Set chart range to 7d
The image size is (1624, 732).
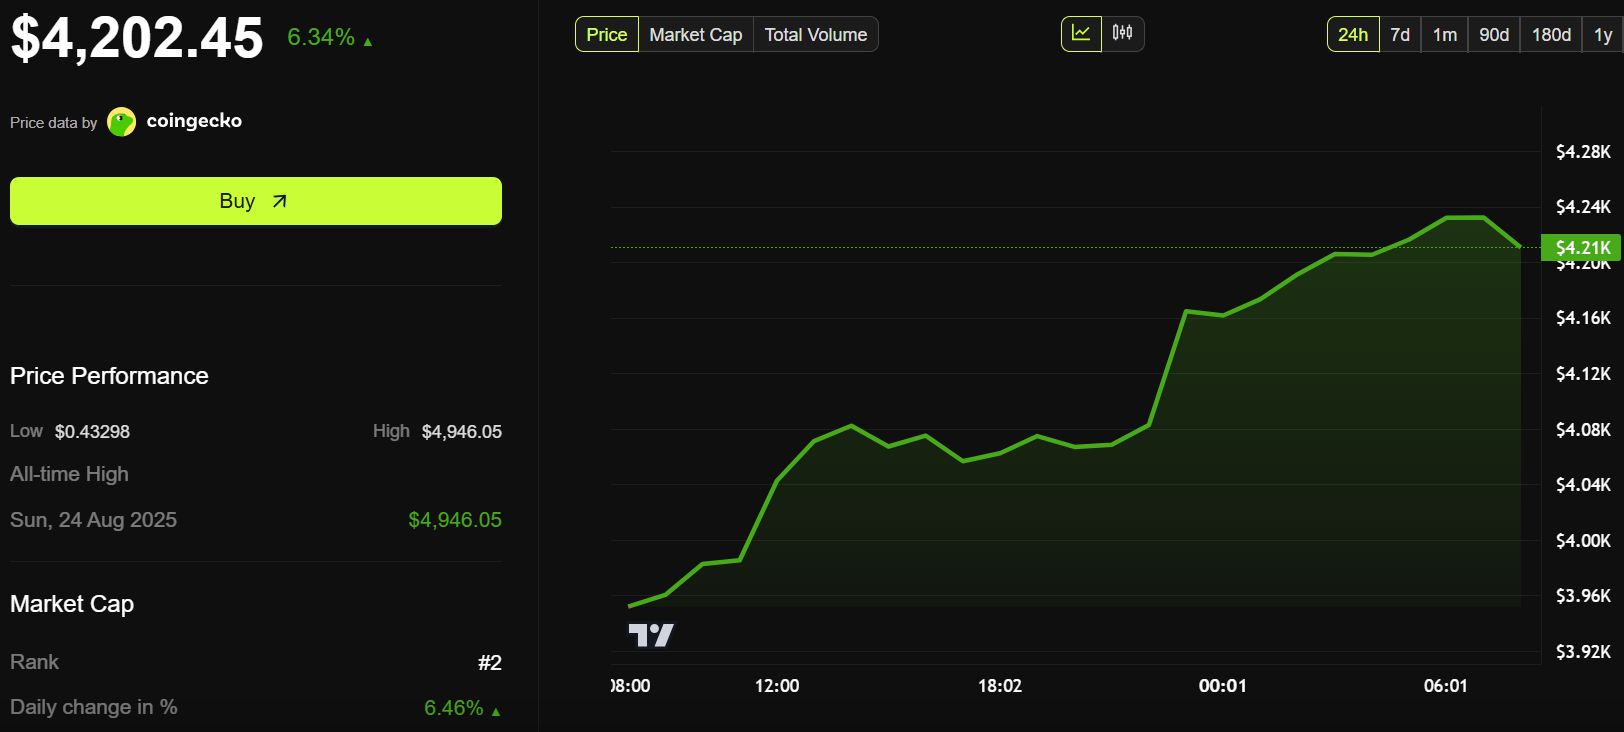(x=1400, y=34)
